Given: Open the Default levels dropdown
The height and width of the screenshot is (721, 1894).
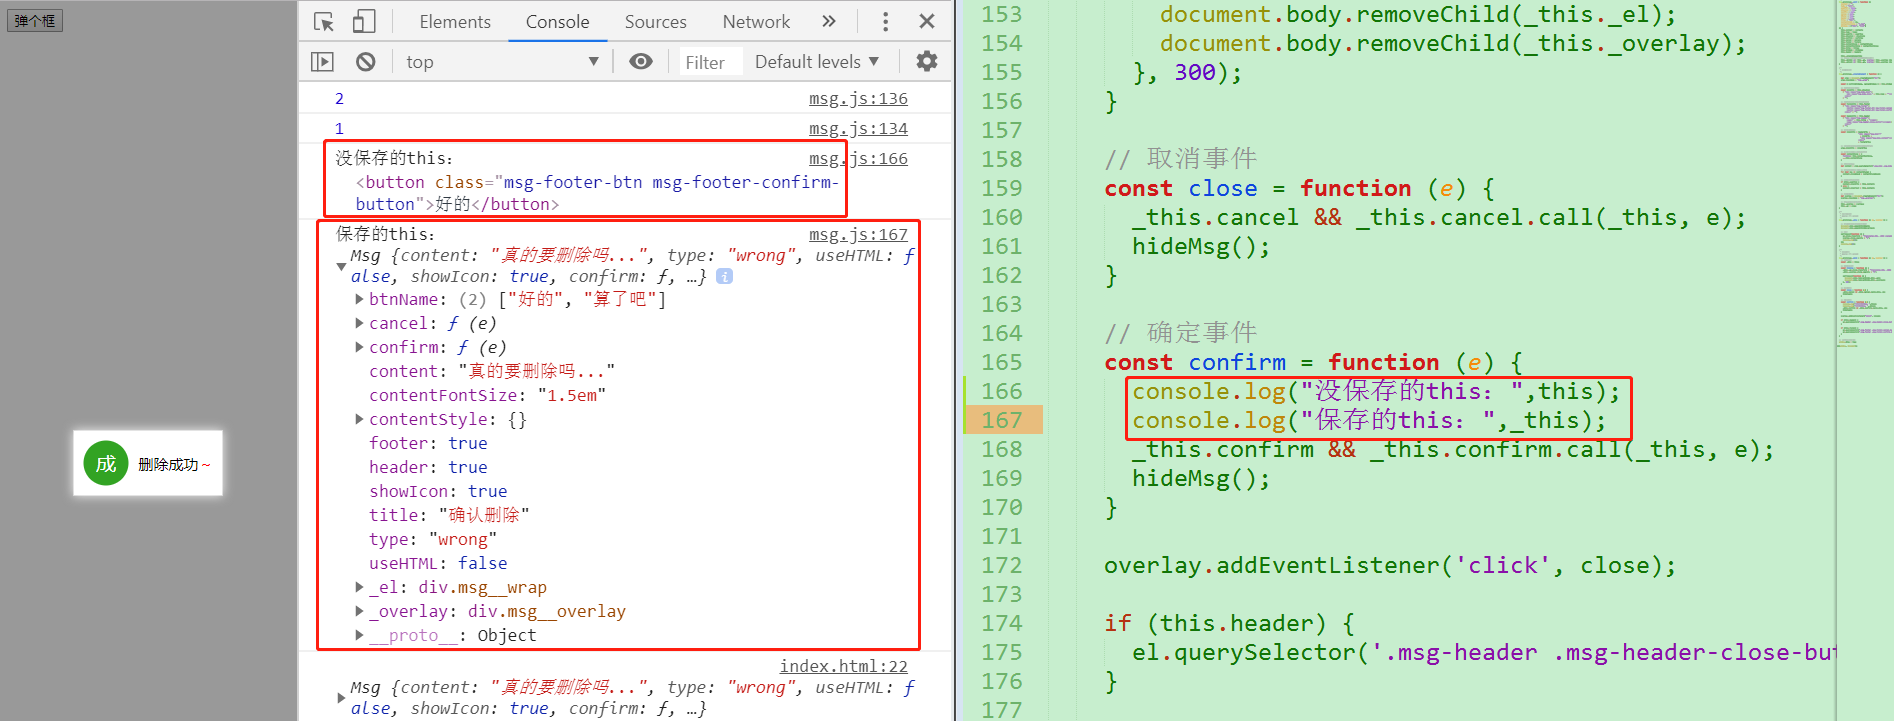Looking at the screenshot, I should point(817,62).
